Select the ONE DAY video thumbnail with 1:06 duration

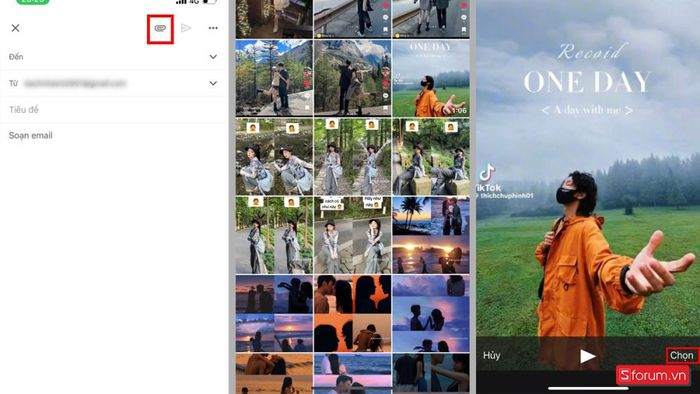click(431, 79)
